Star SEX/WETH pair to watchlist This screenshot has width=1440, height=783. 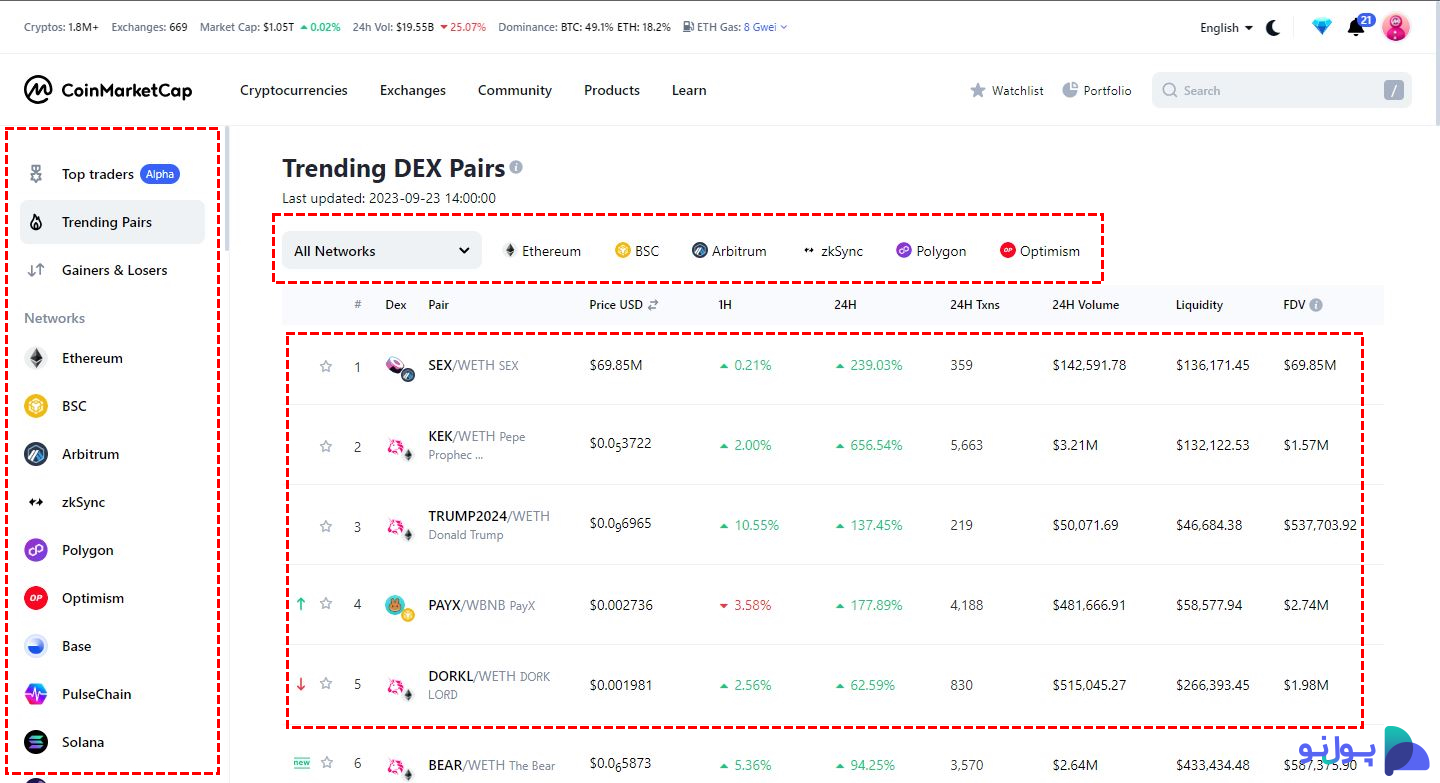point(325,366)
